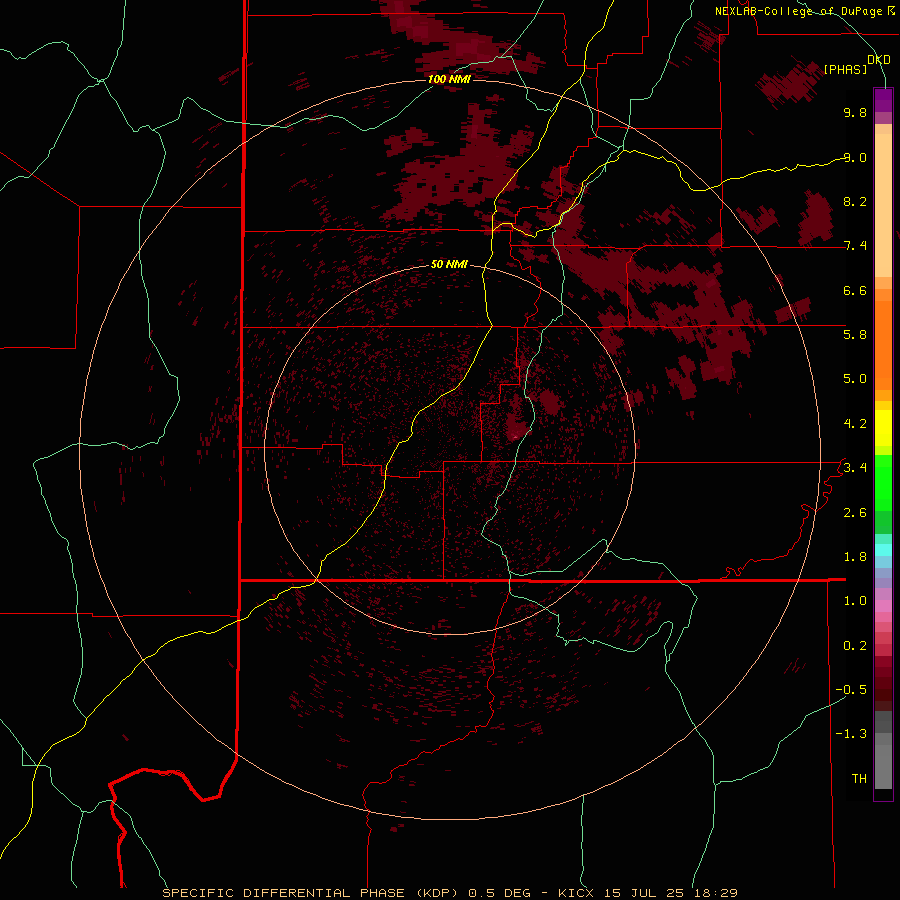This screenshot has height=900, width=900.
Task: Click the SPECIFIC DIFFERENTIAL PHASE (KDP) caption
Action: pos(309,893)
